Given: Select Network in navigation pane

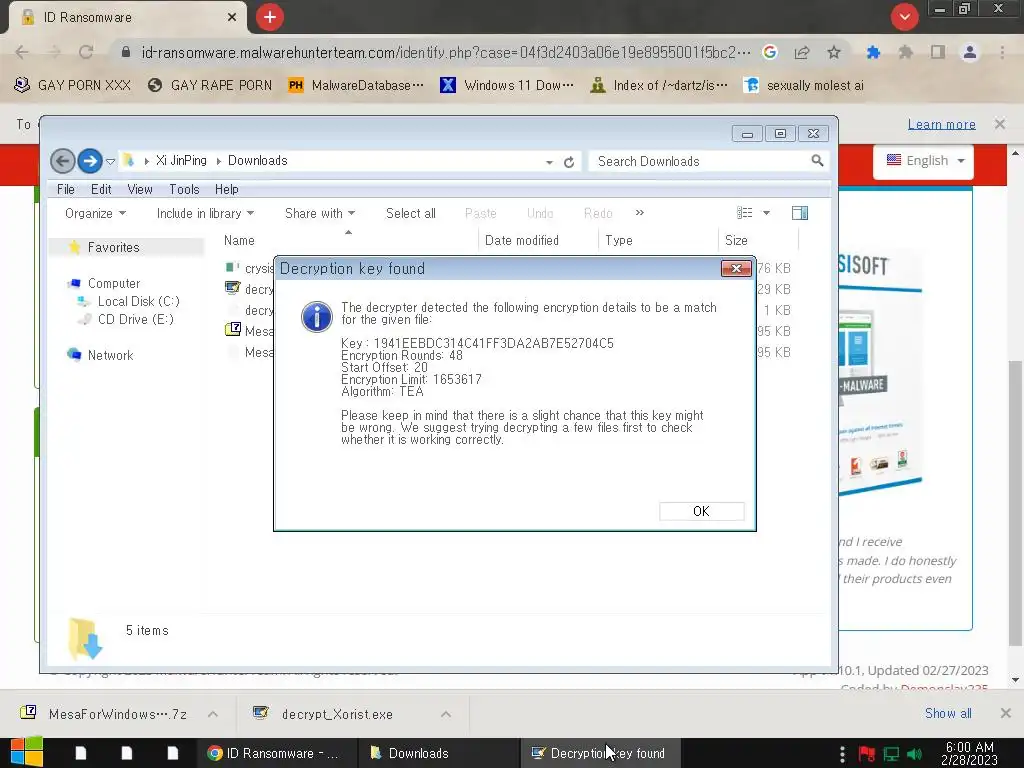Looking at the screenshot, I should [110, 355].
